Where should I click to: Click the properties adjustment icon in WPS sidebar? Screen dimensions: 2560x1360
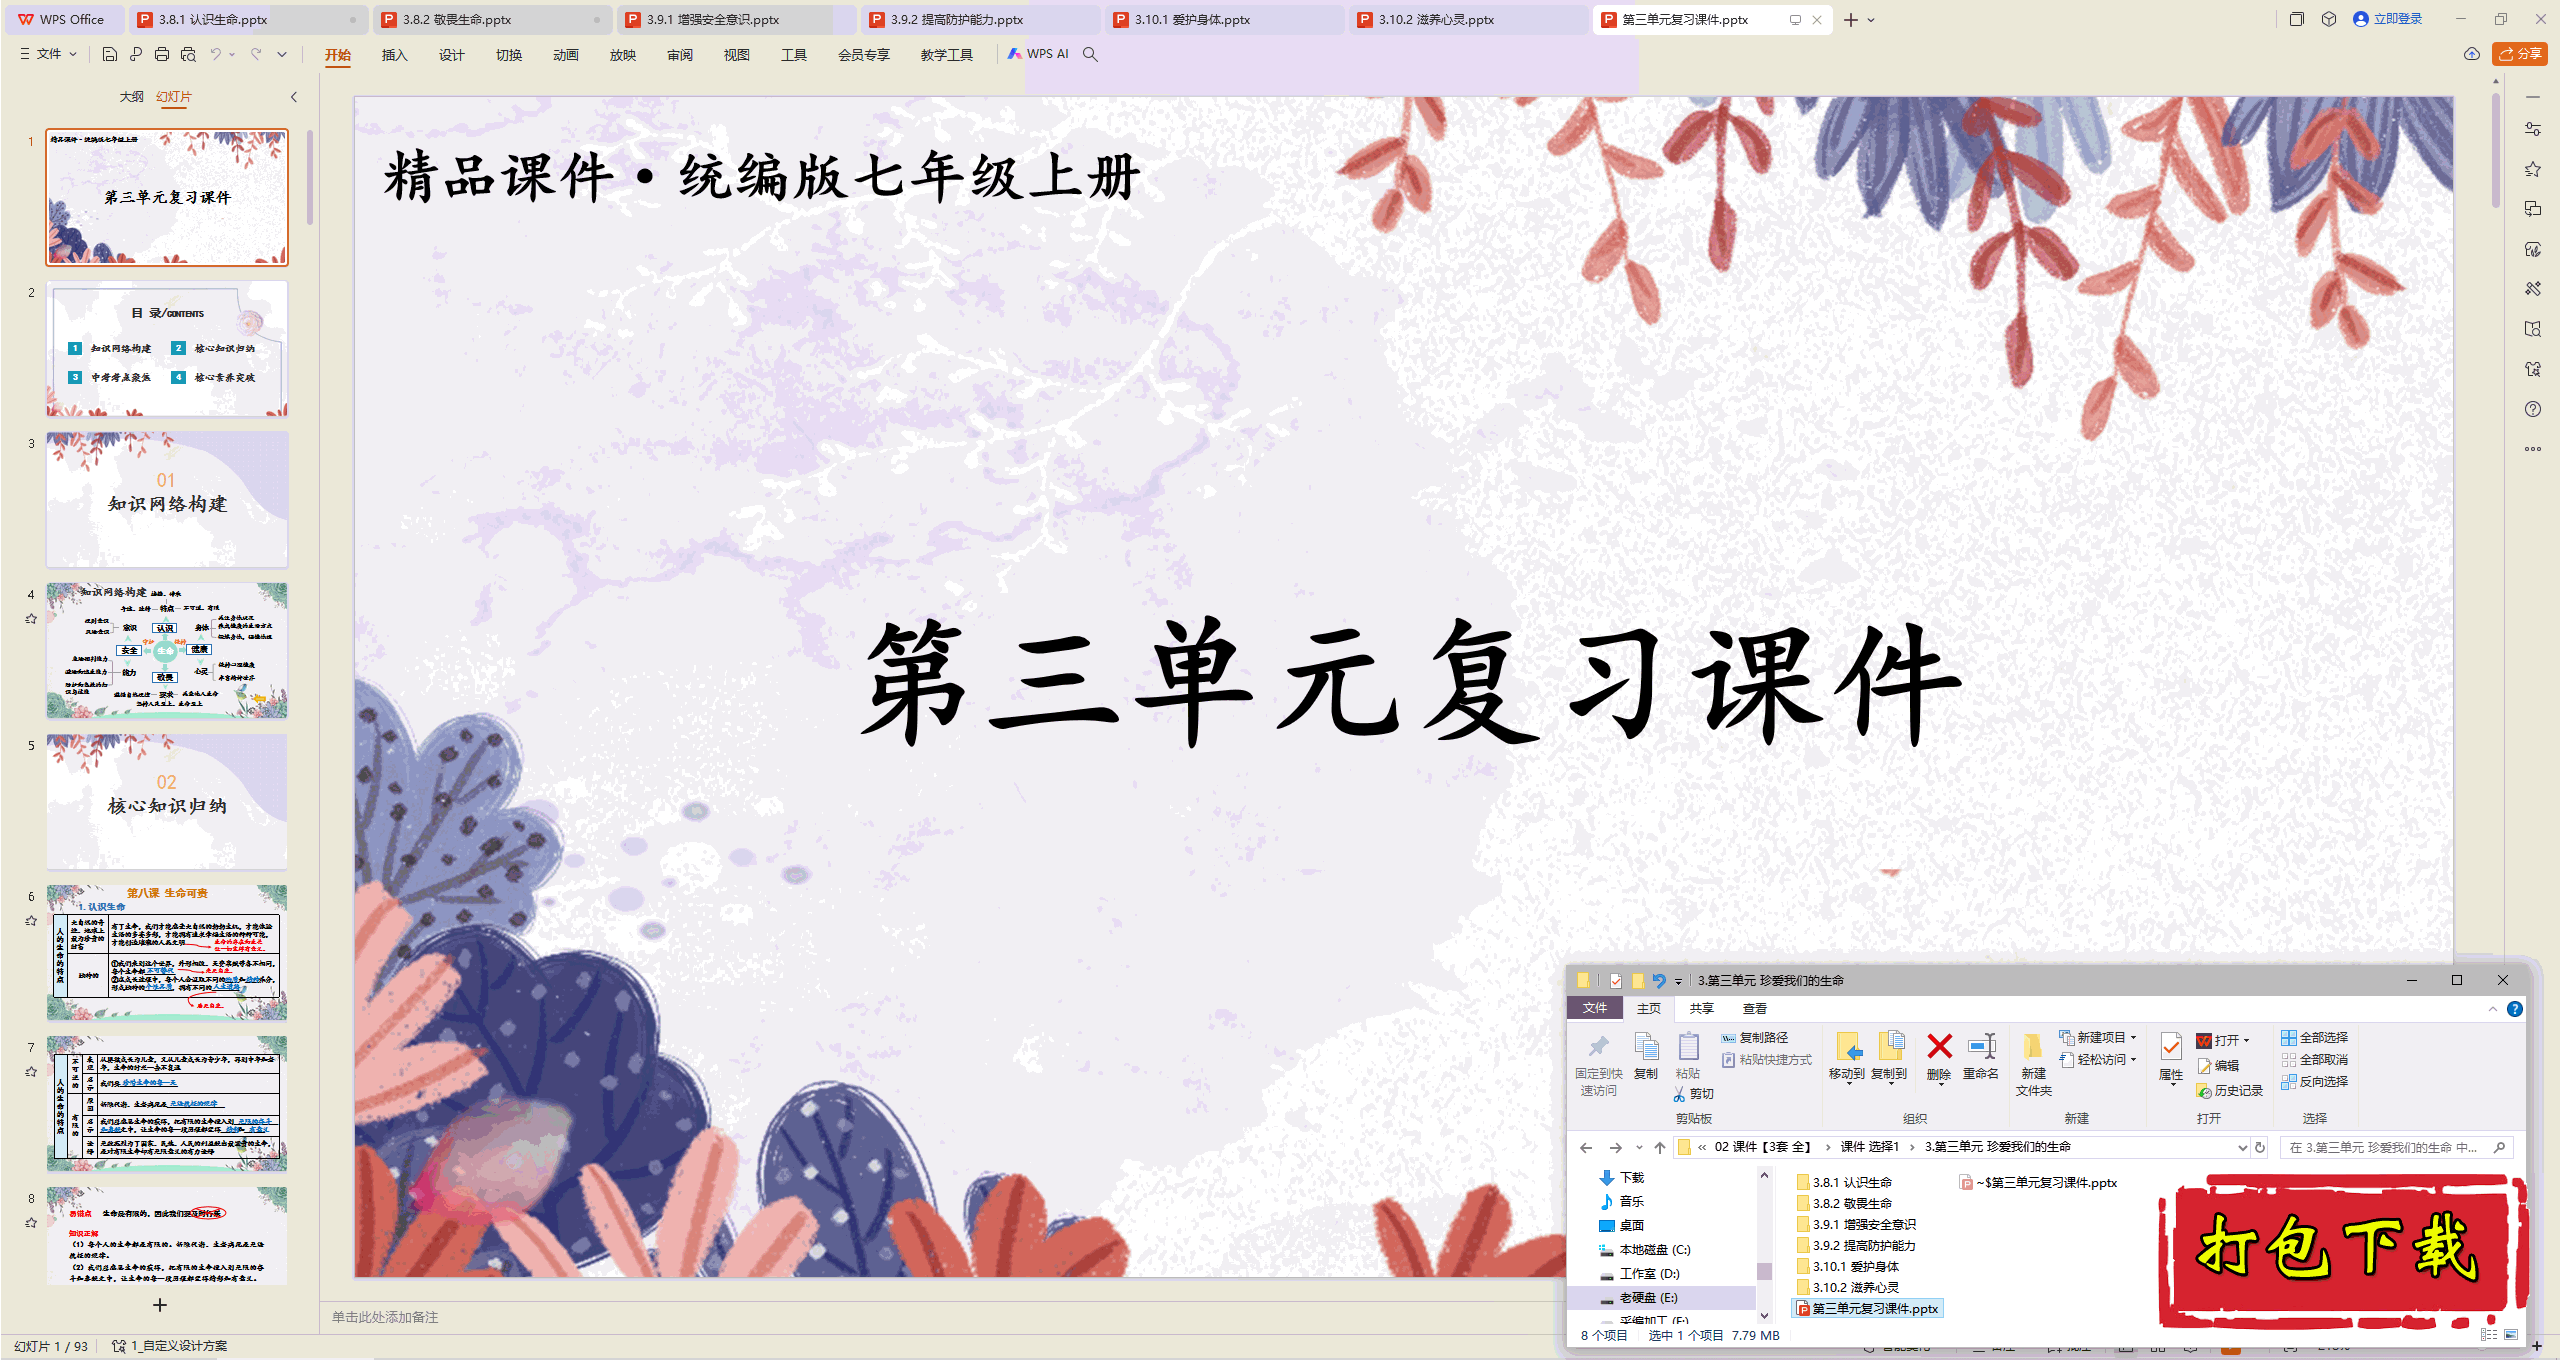pos(2533,129)
